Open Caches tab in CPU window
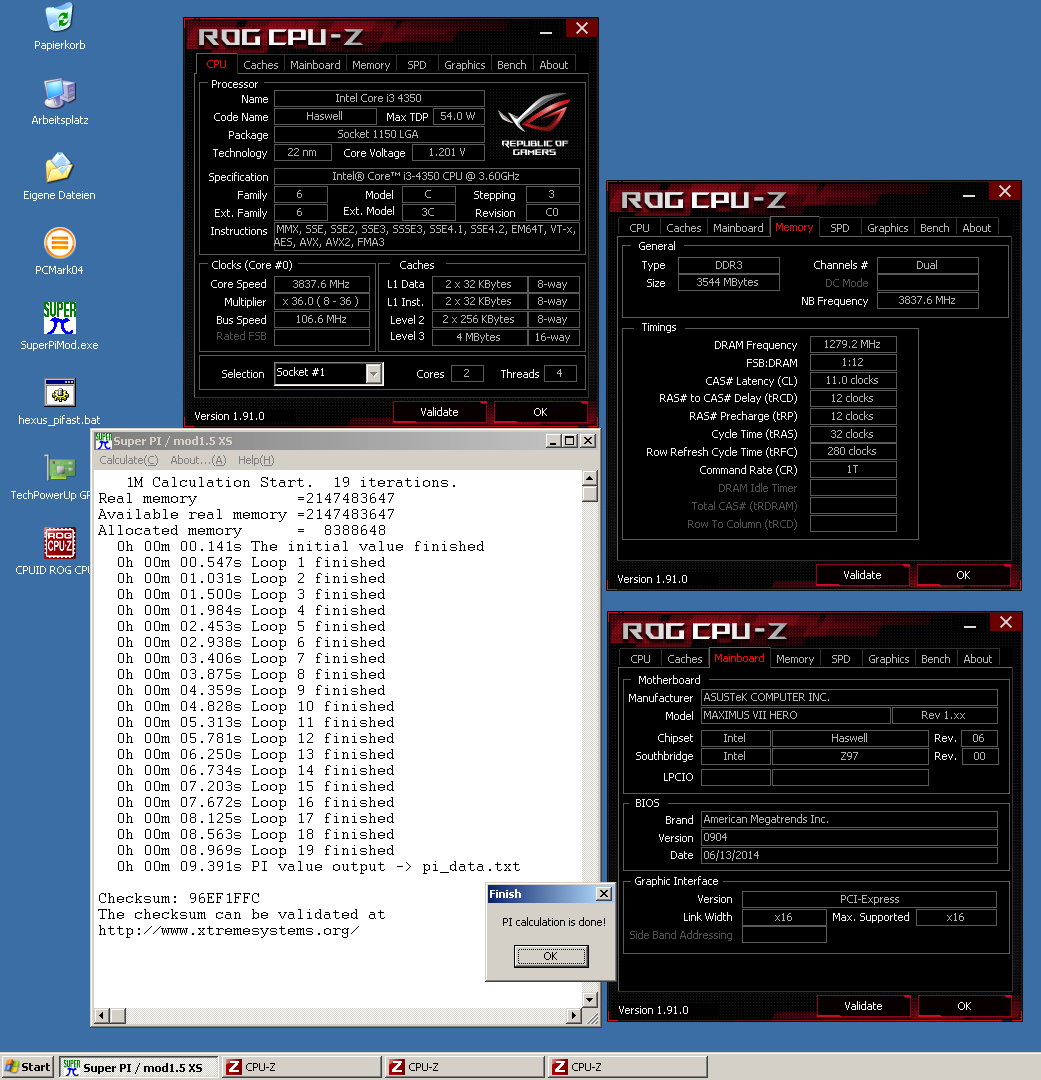 (x=260, y=65)
